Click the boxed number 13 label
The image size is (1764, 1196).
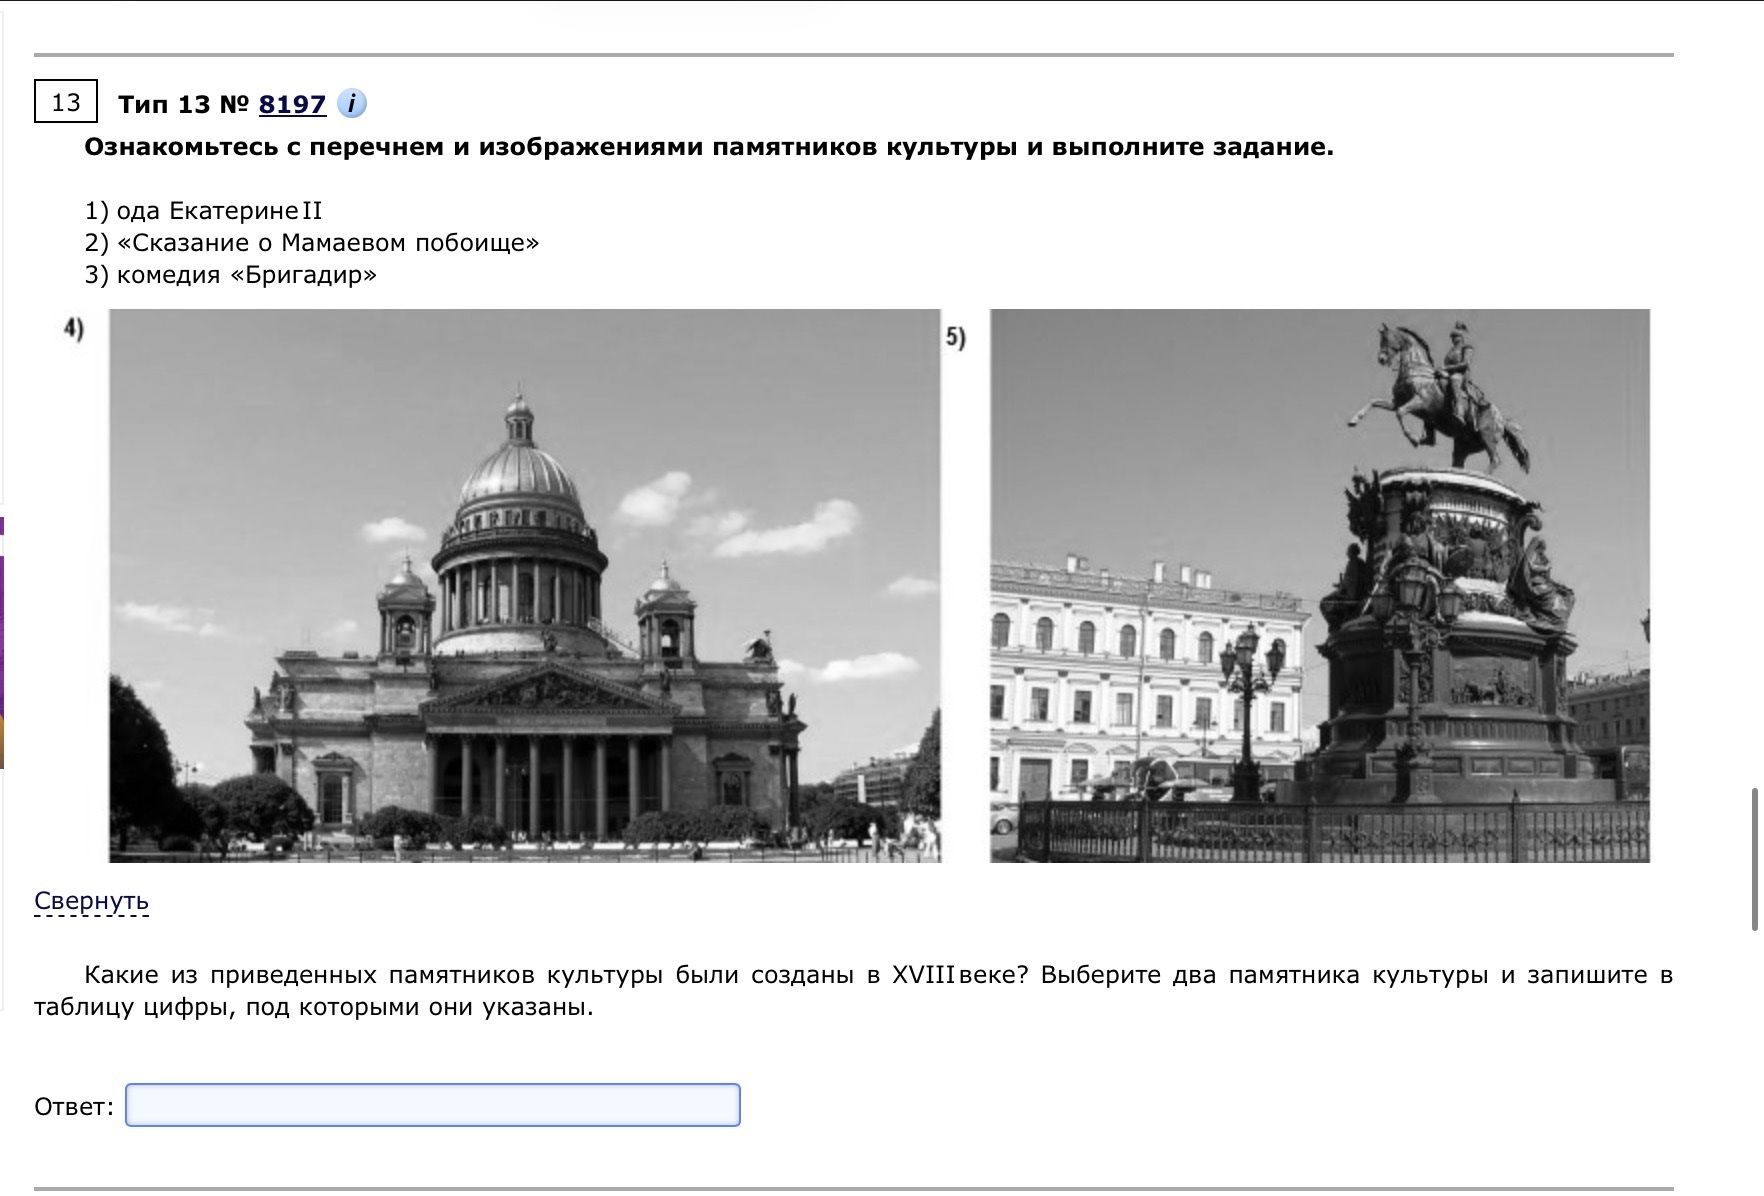coord(66,102)
